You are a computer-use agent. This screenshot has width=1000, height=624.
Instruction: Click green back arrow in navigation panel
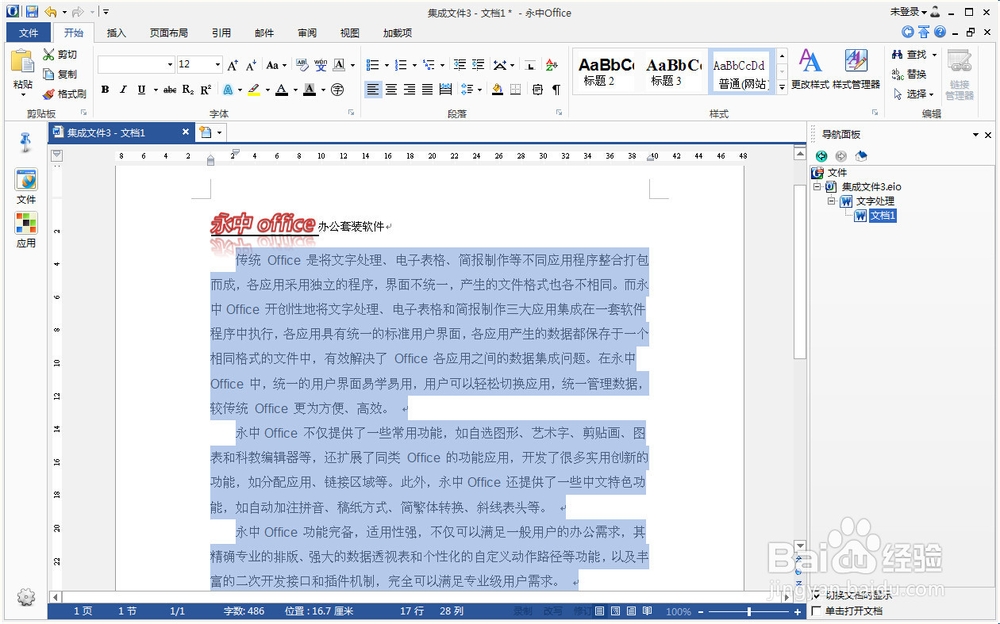(x=821, y=156)
